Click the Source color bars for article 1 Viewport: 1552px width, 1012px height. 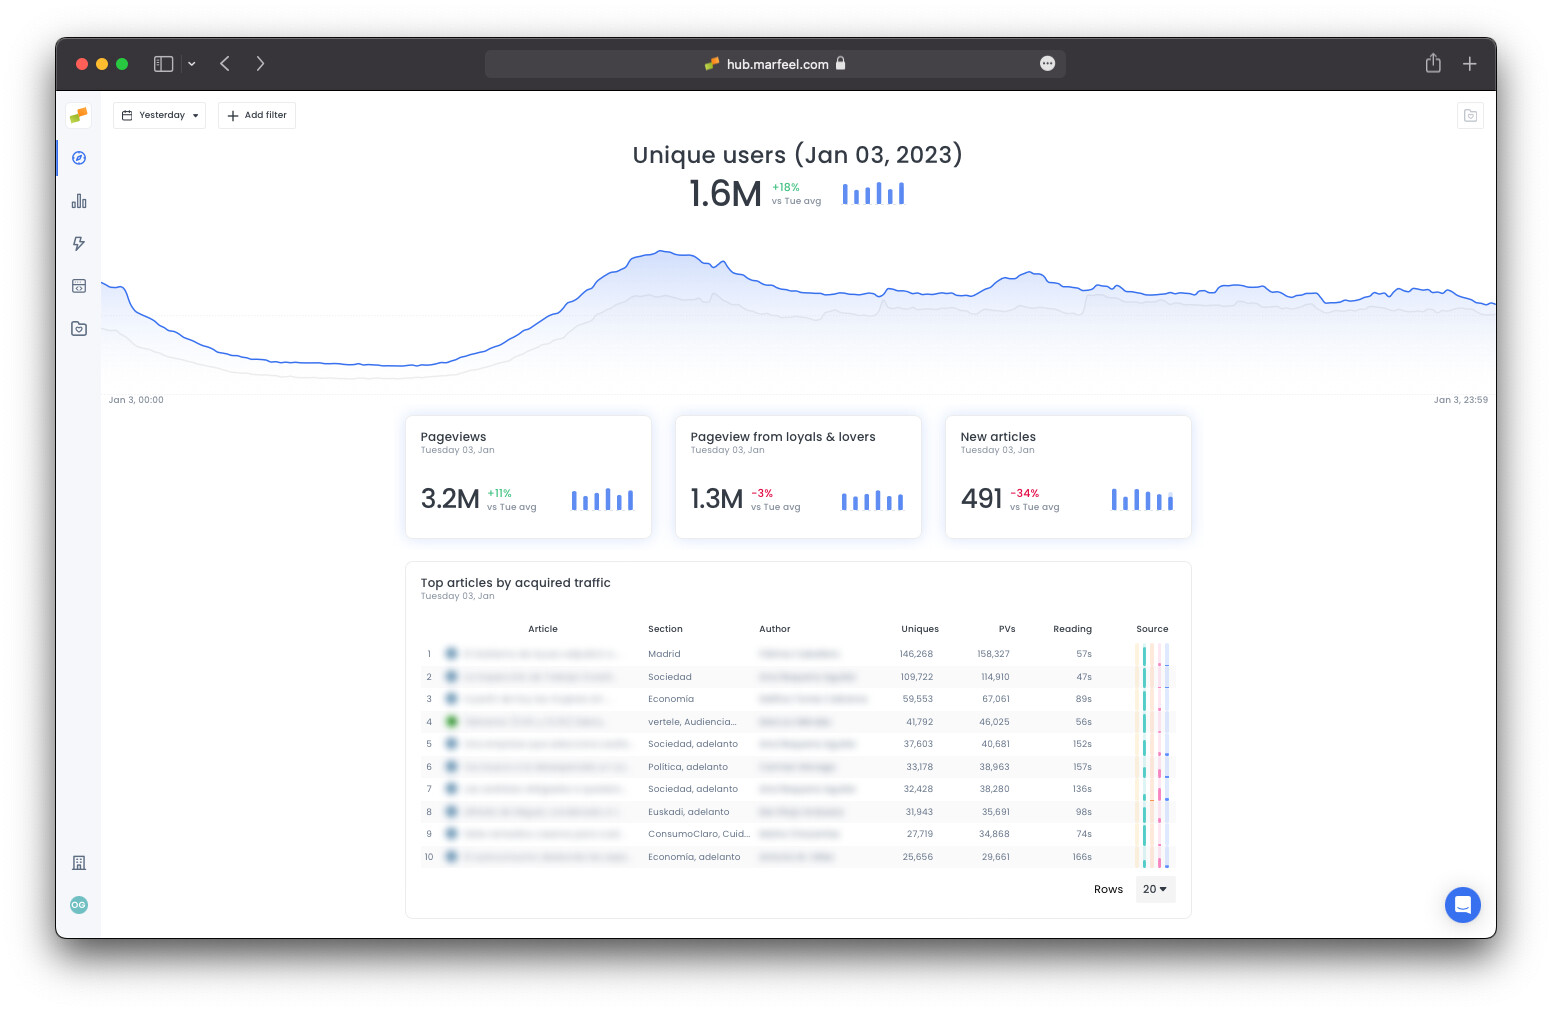(1152, 653)
